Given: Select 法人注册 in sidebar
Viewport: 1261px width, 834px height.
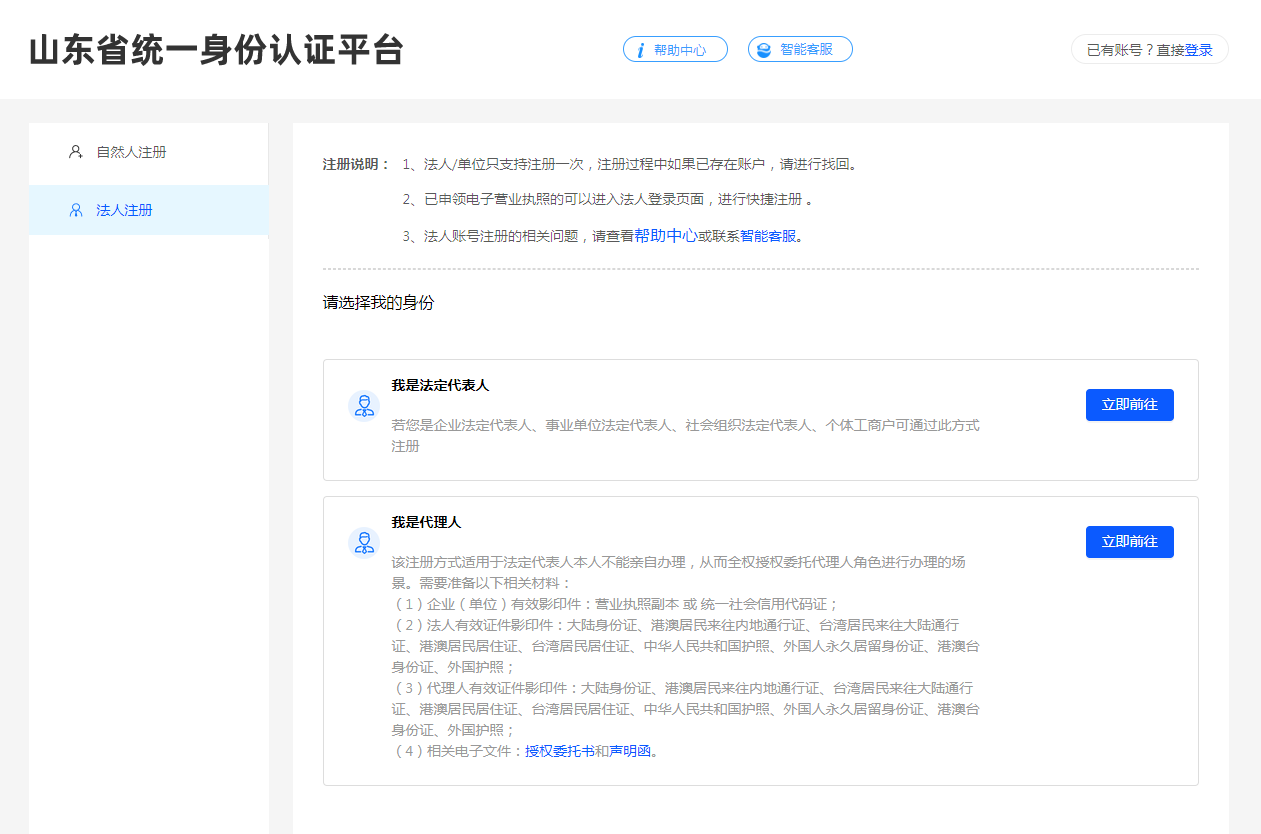Looking at the screenshot, I should coord(149,210).
